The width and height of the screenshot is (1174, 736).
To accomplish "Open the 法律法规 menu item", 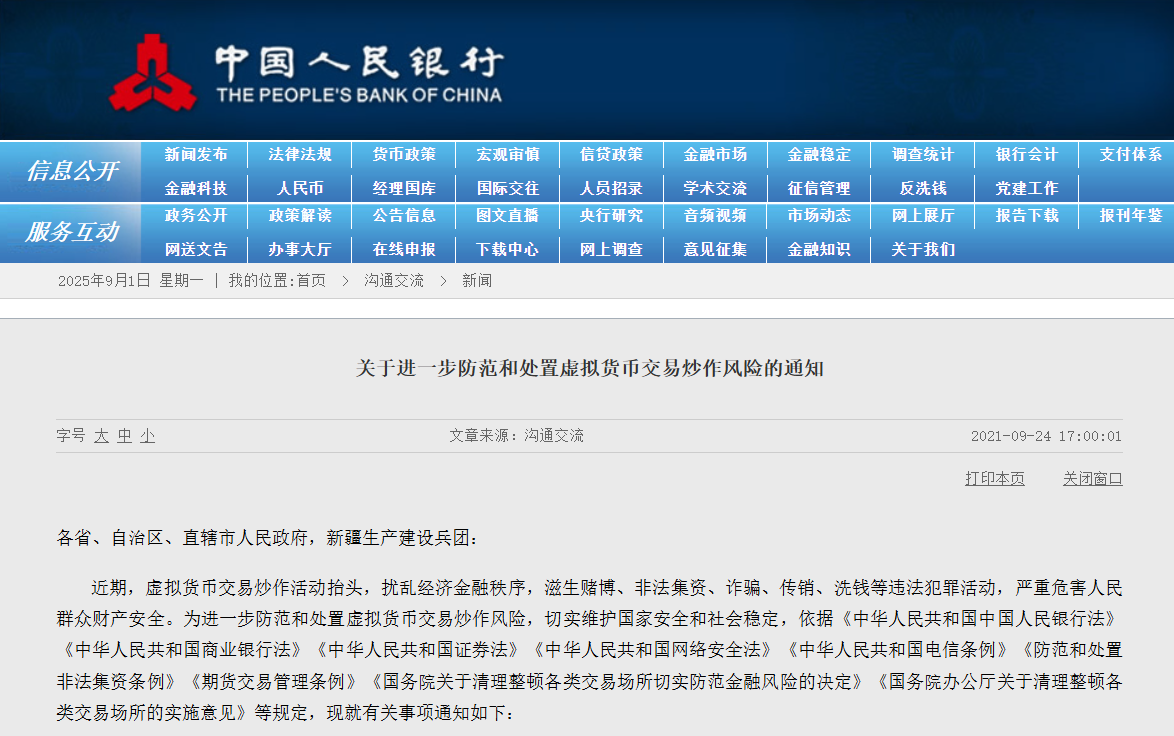I will point(299,155).
